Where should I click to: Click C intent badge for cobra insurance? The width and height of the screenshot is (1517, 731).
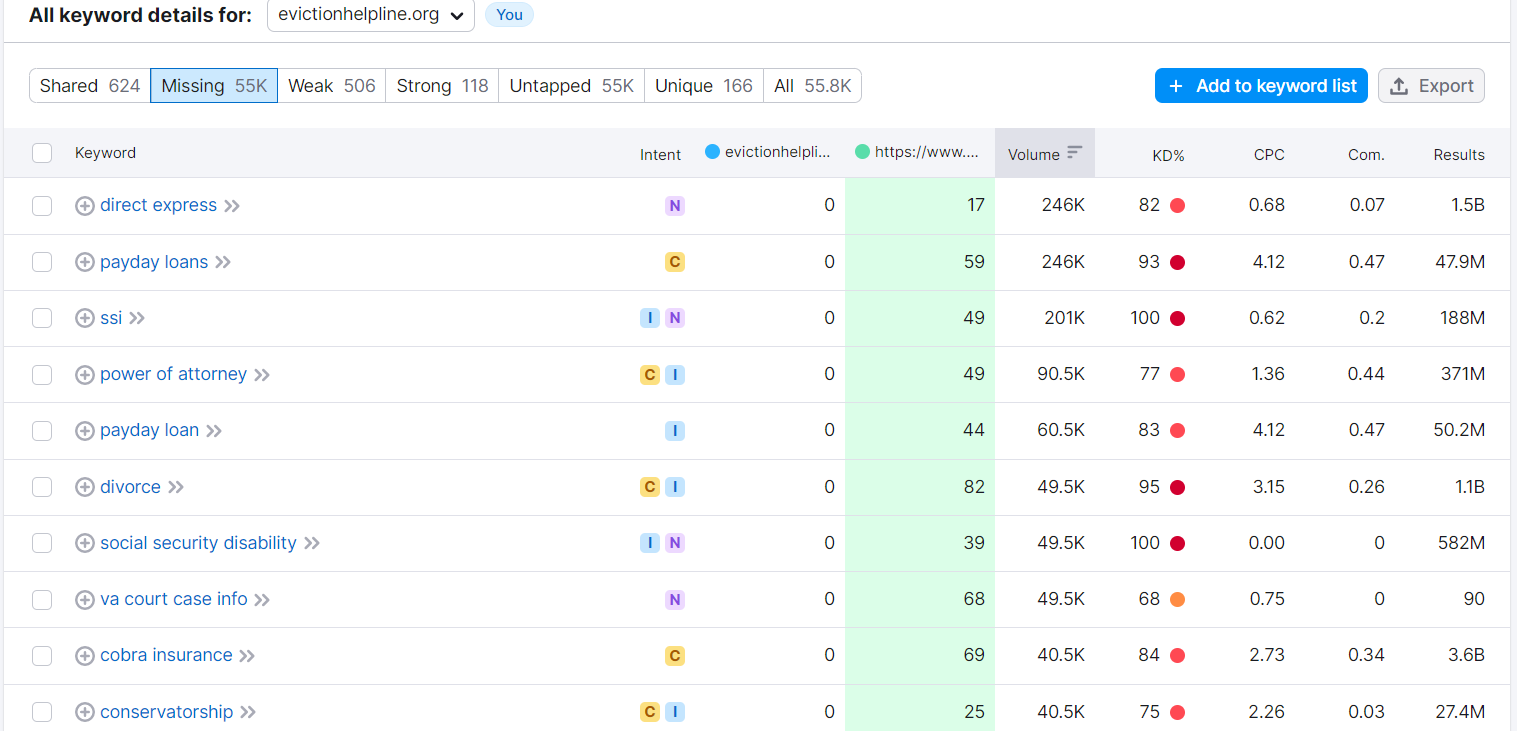click(x=675, y=656)
